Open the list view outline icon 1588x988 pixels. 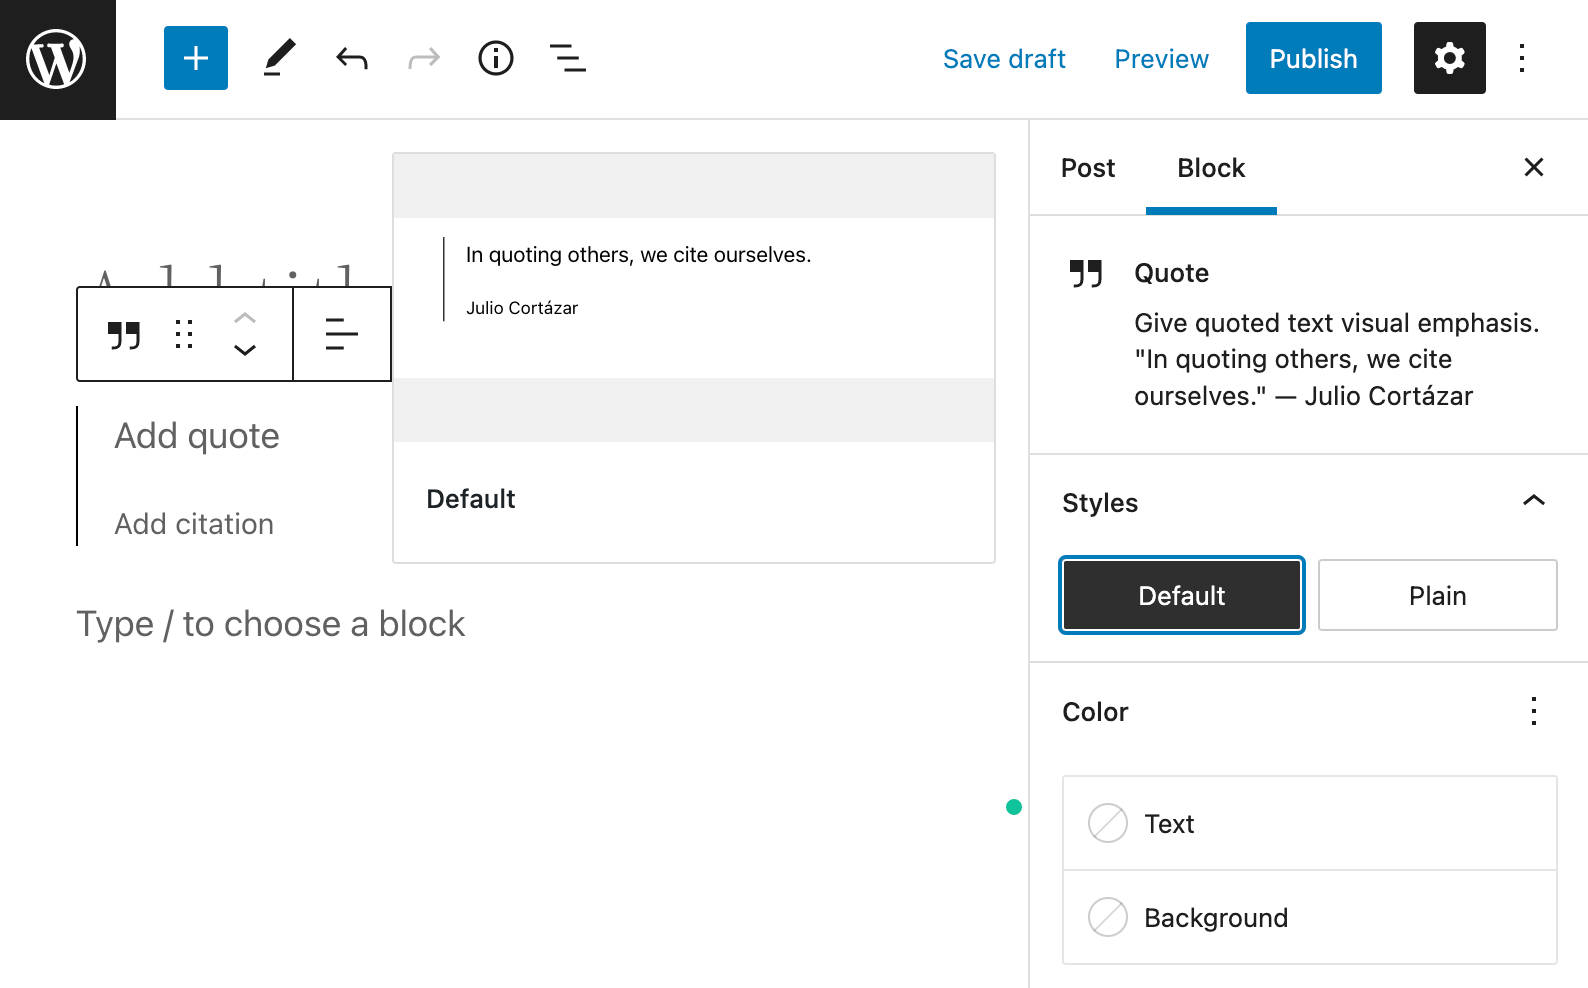pyautogui.click(x=568, y=58)
